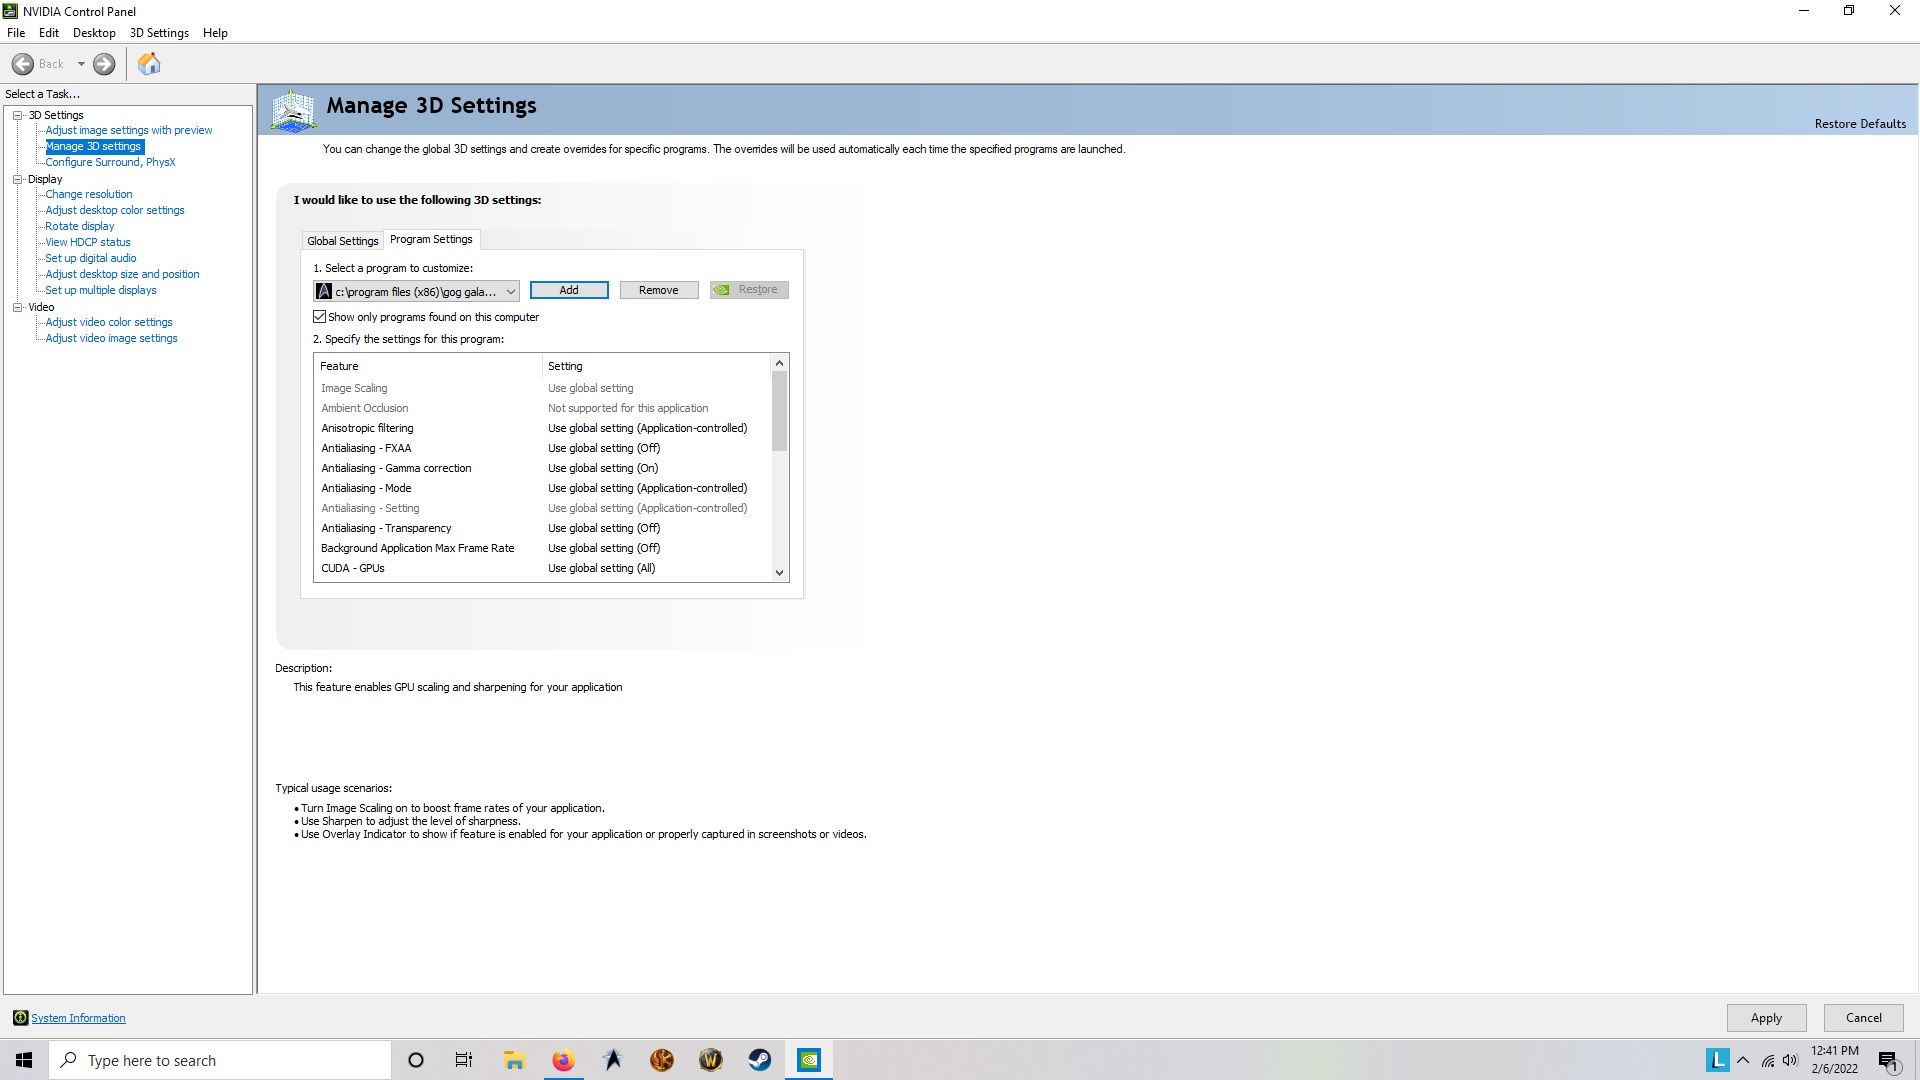
Task: Toggle Show only programs found checkbox
Action: (x=320, y=317)
